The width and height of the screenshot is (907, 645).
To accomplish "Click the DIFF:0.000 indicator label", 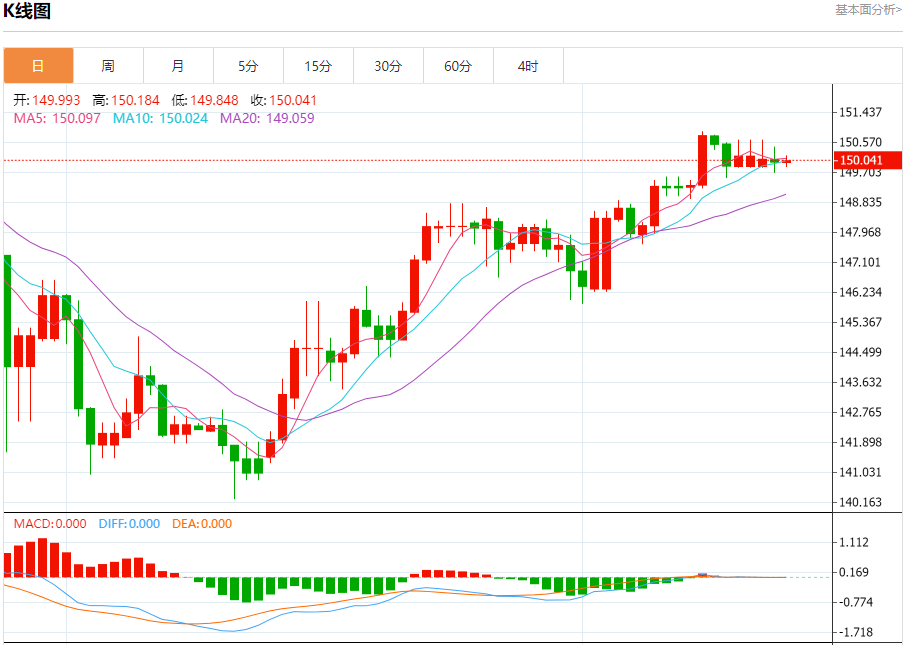I will pyautogui.click(x=129, y=524).
